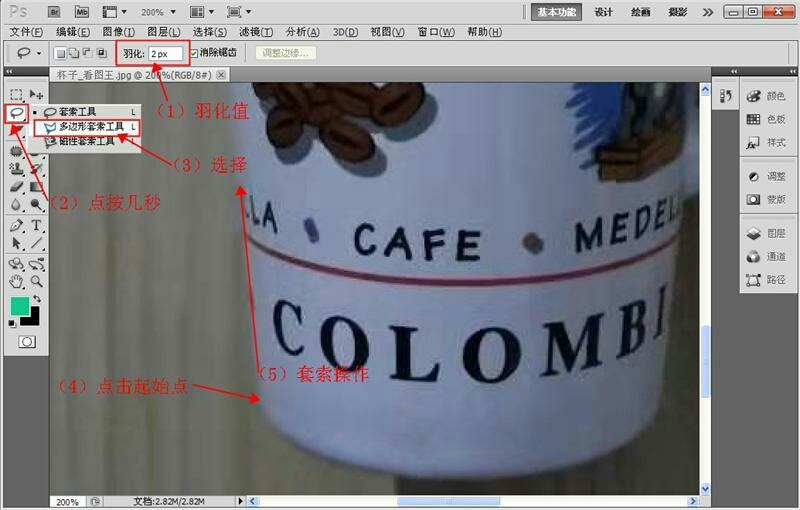The width and height of the screenshot is (800, 510).
Task: Choose the Clone Stamp tool
Action: 16,168
